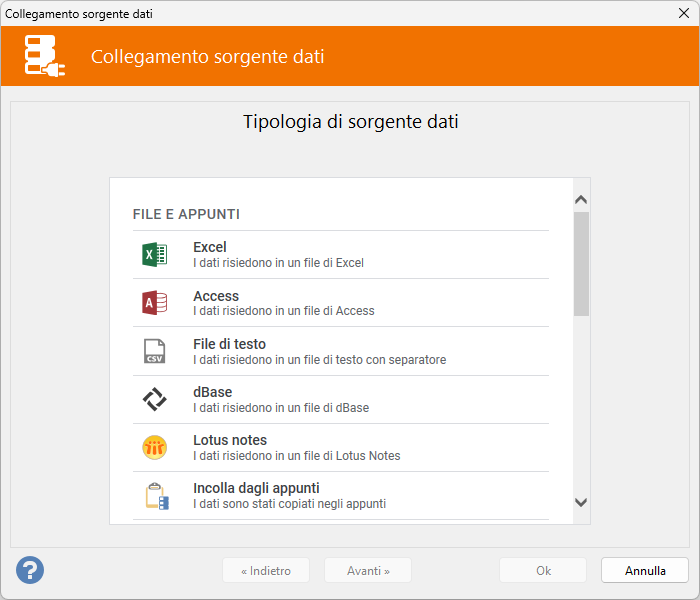
Task: Click the data source plug icon in header
Action: tap(45, 56)
